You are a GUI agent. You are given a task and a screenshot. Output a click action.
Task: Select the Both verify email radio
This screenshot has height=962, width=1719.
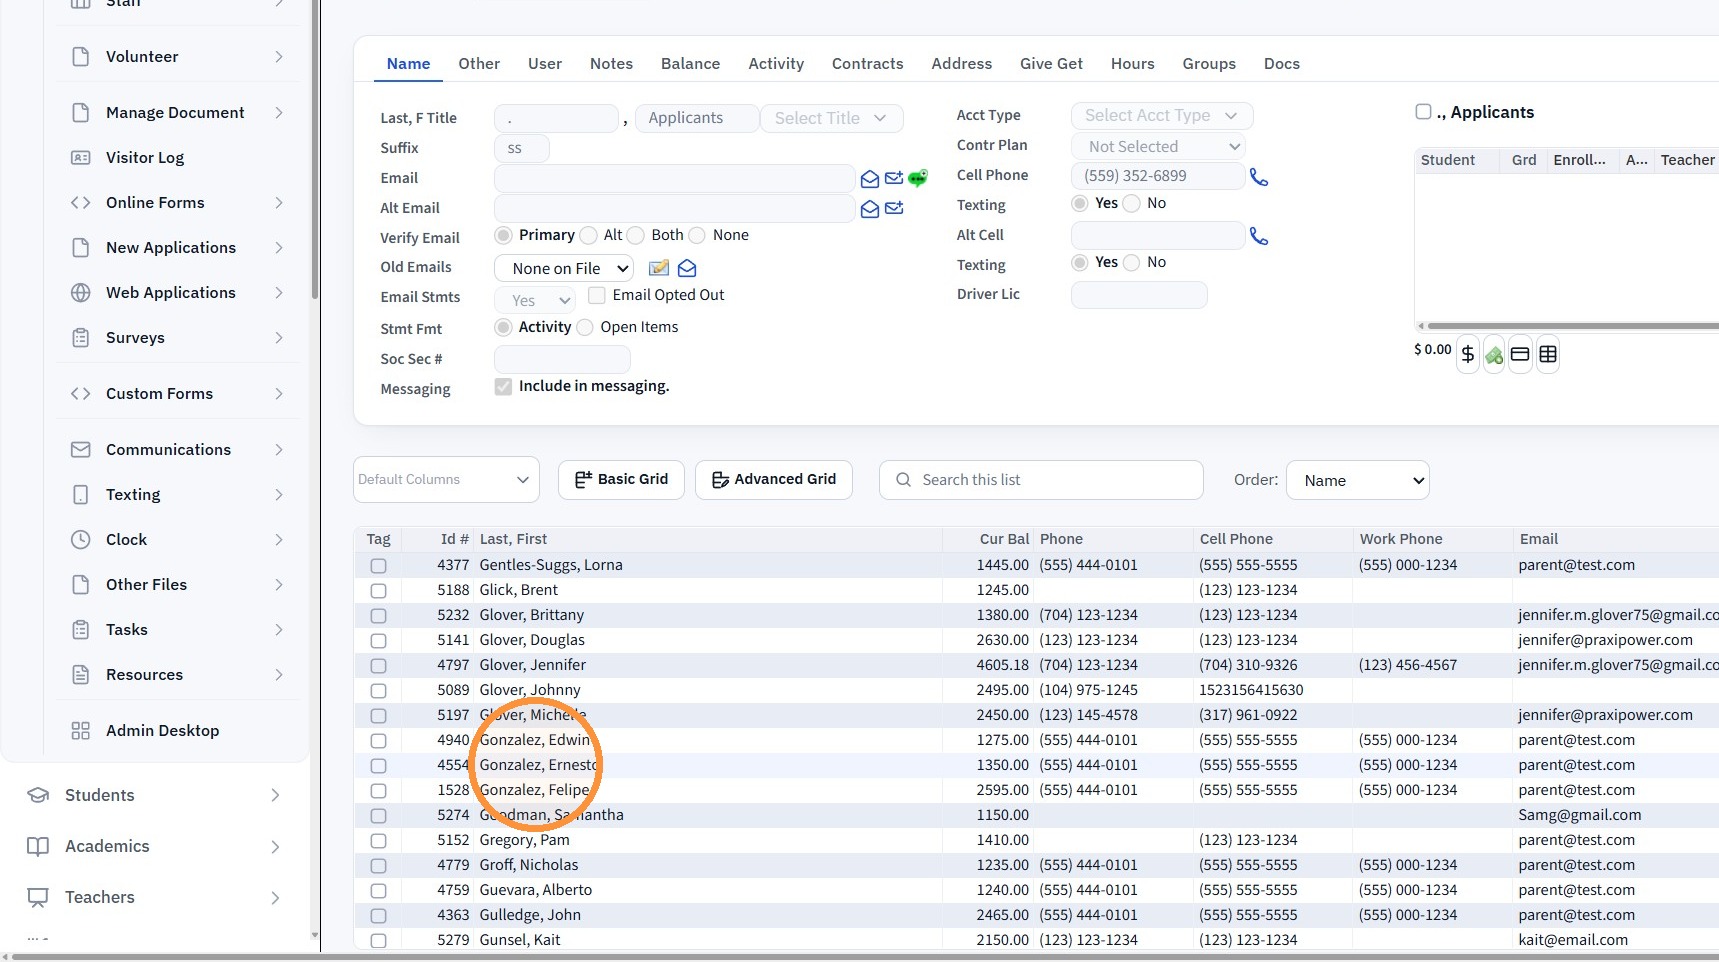636,235
